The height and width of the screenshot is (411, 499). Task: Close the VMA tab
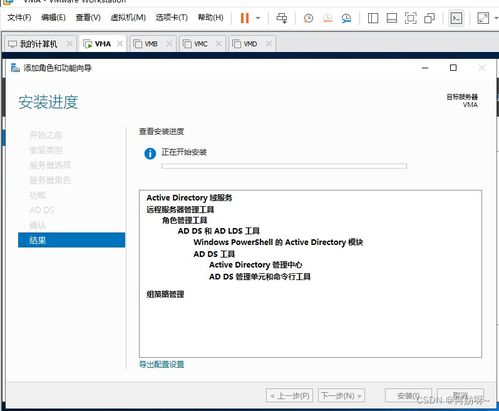(x=120, y=44)
